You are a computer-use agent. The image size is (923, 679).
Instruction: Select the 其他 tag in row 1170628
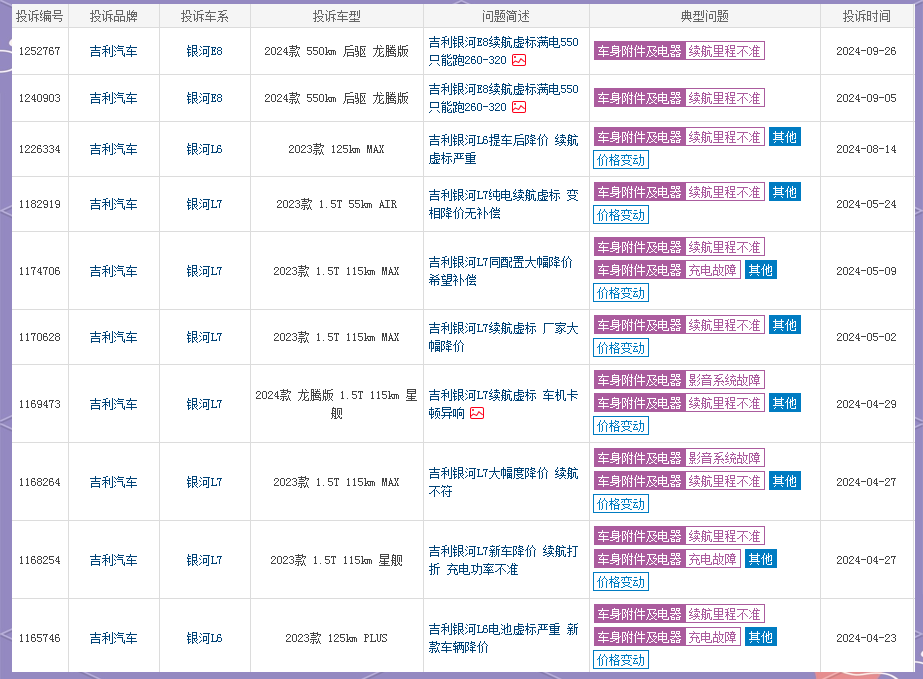[784, 325]
